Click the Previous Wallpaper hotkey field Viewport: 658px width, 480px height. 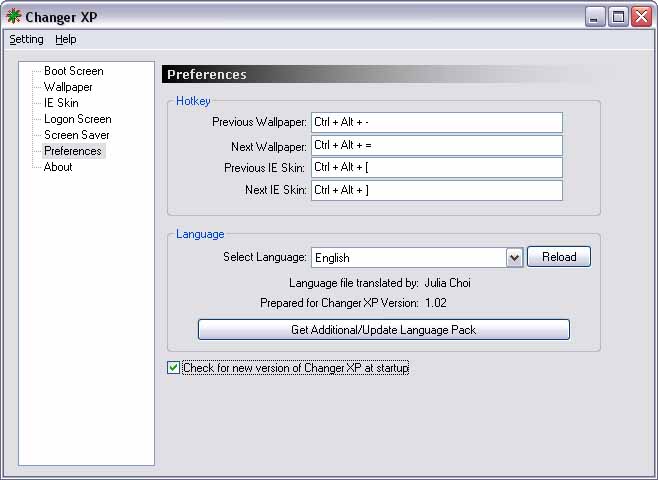pos(436,122)
